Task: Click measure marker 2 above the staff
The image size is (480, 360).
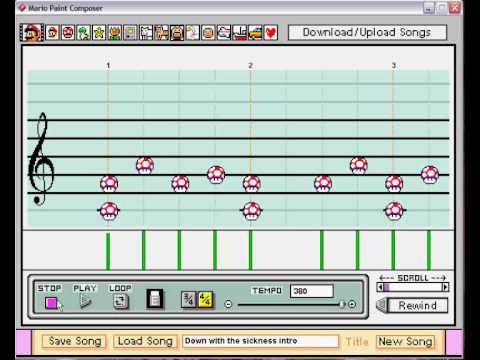Action: [x=250, y=65]
